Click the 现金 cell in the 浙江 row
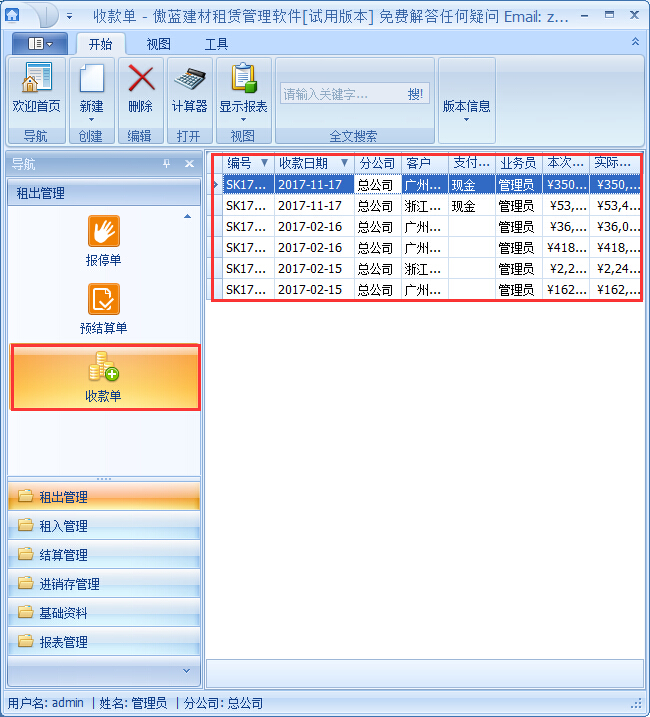Viewport: 650px width, 717px height. click(x=471, y=206)
